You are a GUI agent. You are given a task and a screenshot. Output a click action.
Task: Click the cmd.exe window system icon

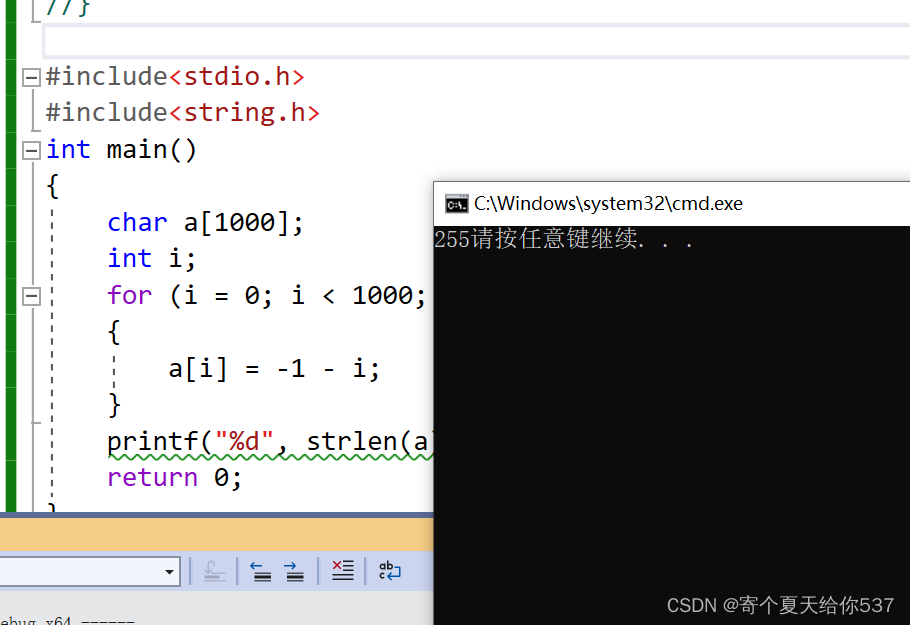tap(457, 204)
